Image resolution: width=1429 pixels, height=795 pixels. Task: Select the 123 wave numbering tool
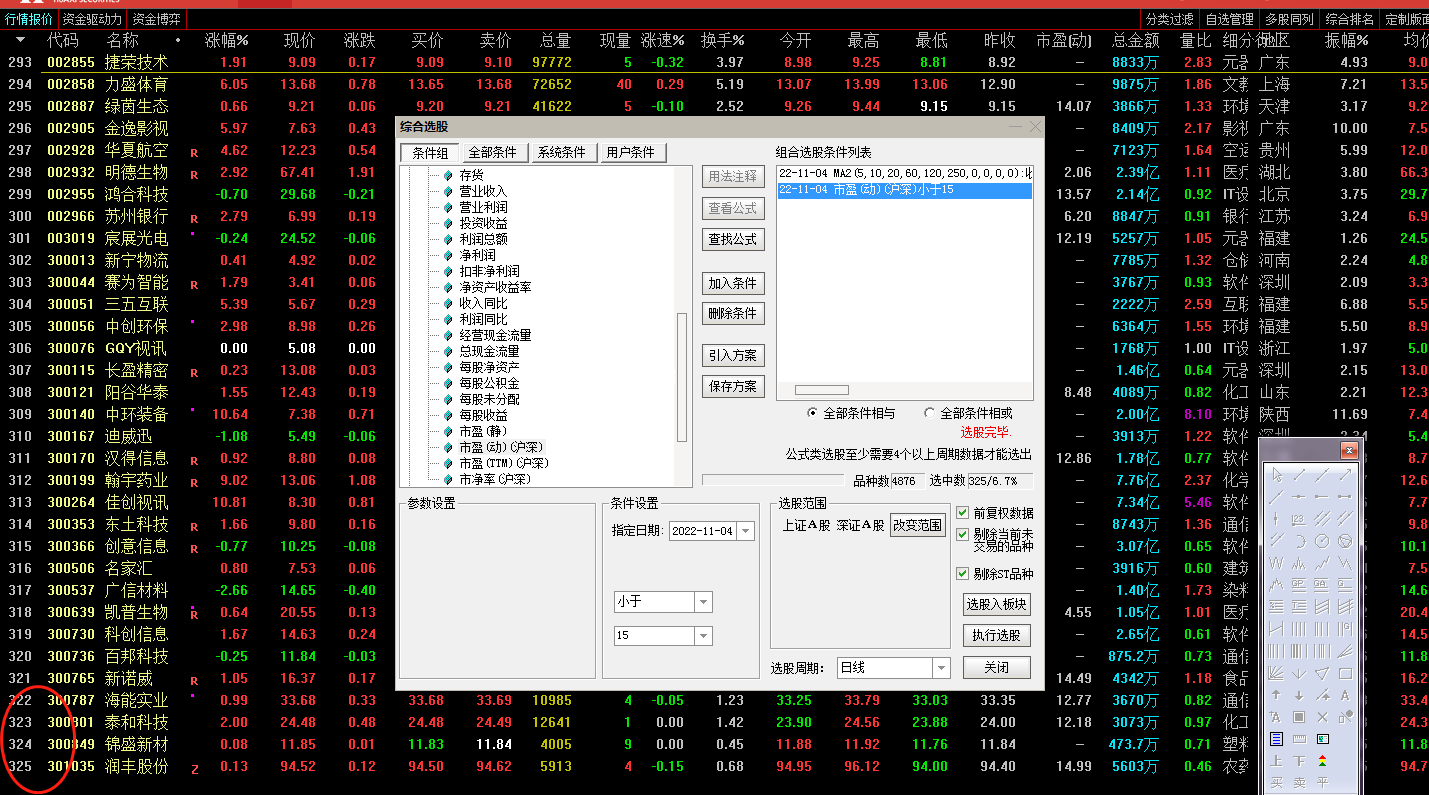tap(1298, 519)
